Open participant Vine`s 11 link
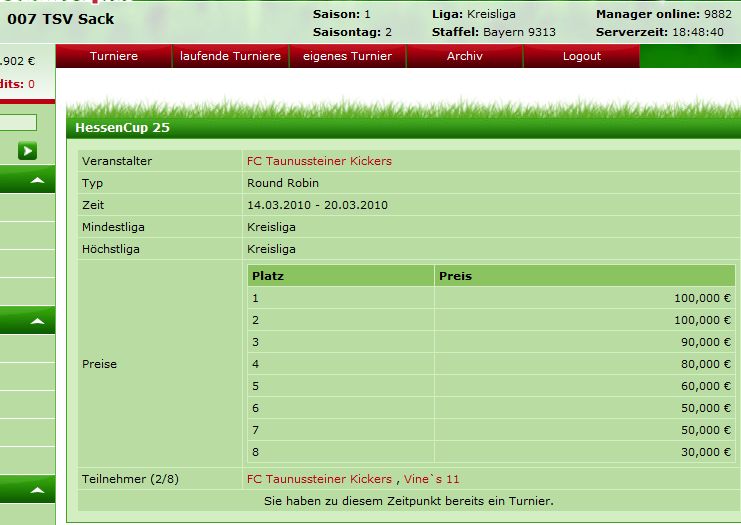This screenshot has width=741, height=525. tap(432, 479)
